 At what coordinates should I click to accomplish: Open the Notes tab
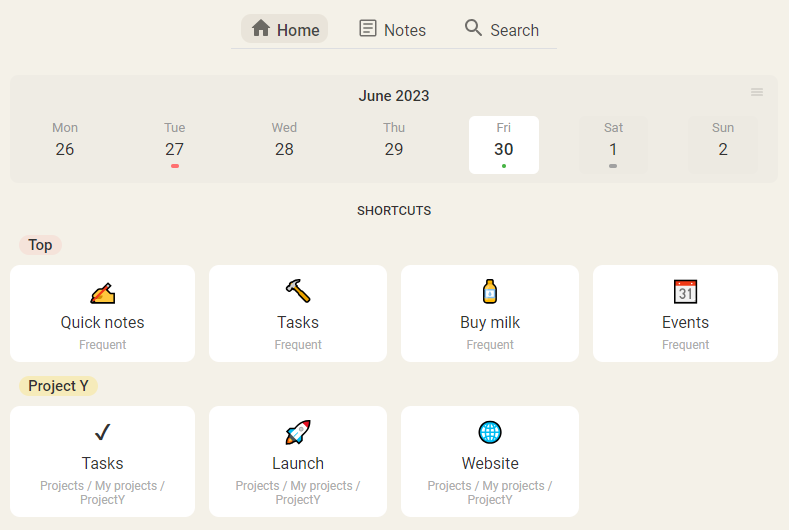[x=393, y=30]
